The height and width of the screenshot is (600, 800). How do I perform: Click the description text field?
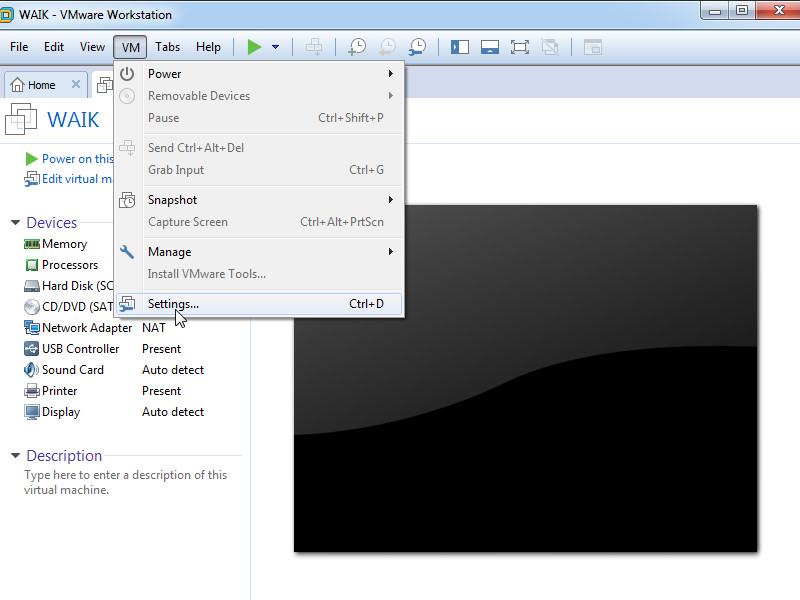point(126,482)
